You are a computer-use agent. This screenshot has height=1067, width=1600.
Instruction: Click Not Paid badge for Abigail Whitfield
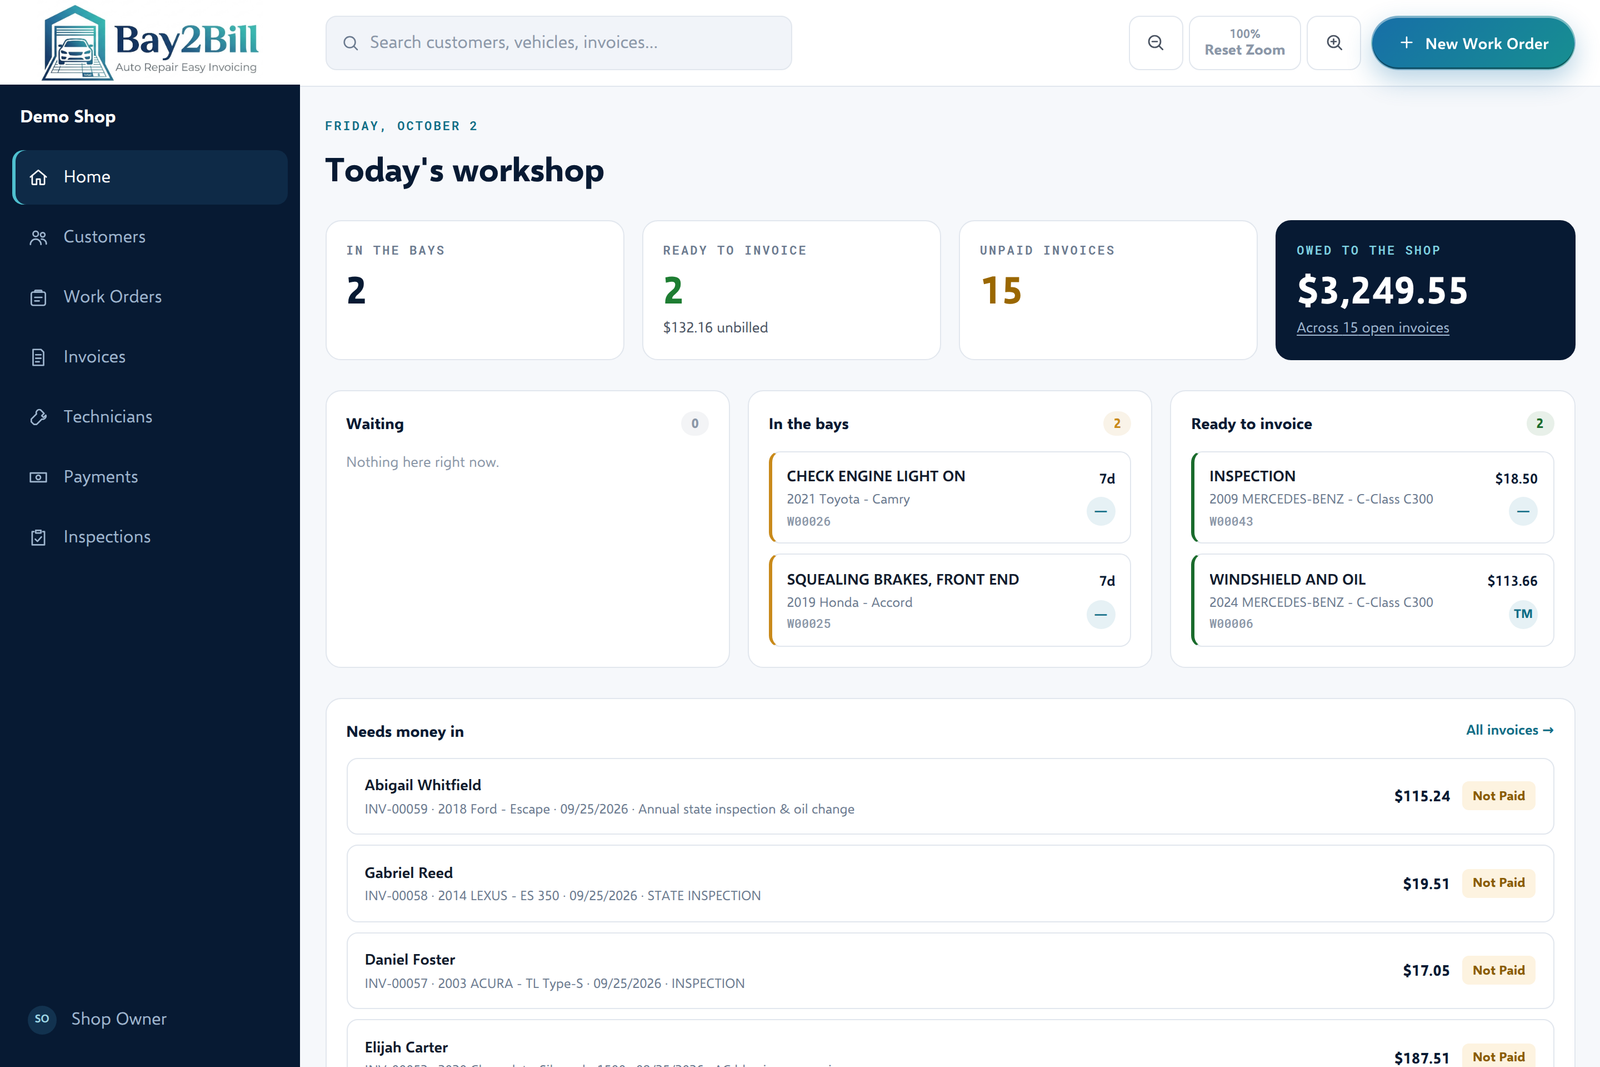(1498, 796)
